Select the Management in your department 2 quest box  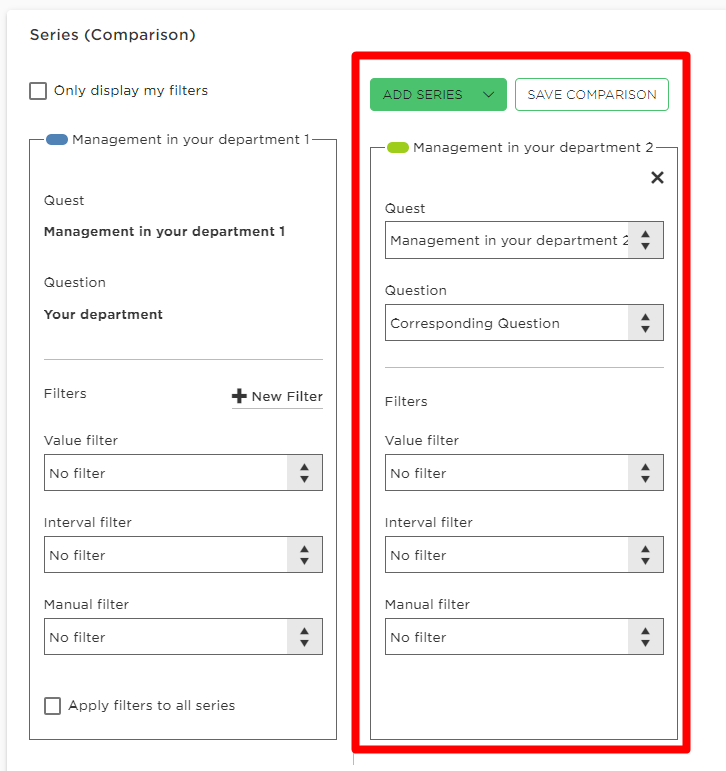click(x=524, y=240)
